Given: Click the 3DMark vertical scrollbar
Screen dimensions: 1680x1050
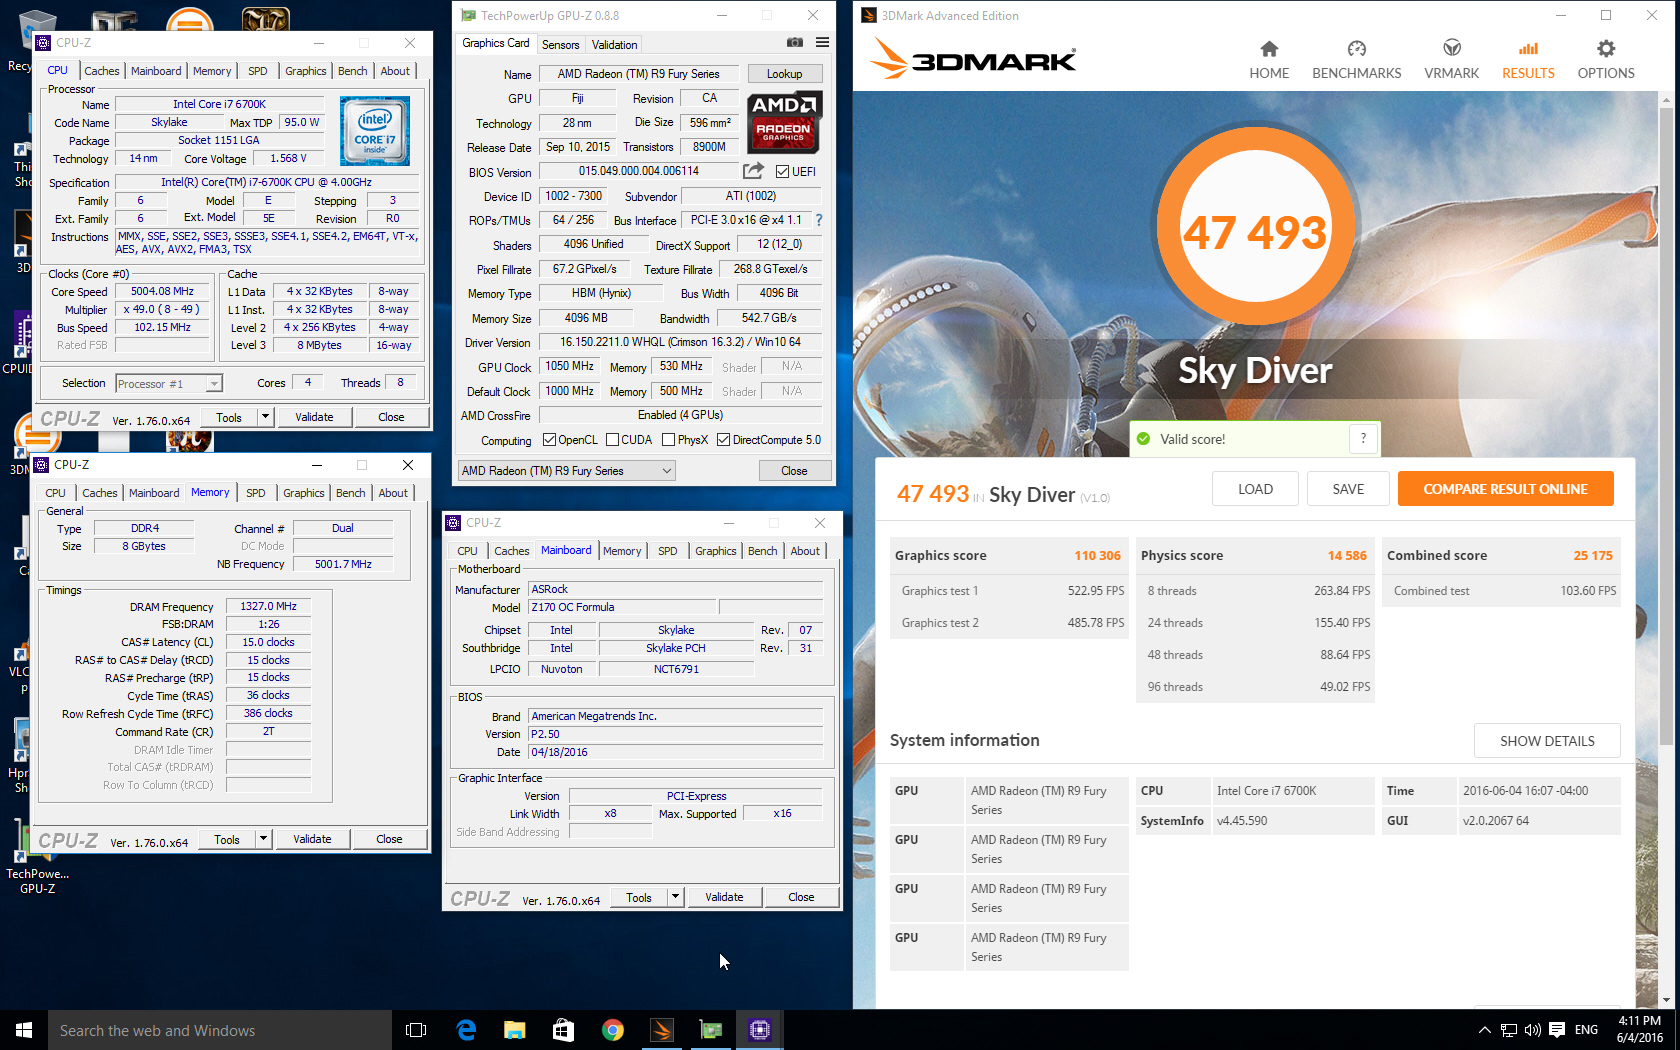Looking at the screenshot, I should 1665,425.
